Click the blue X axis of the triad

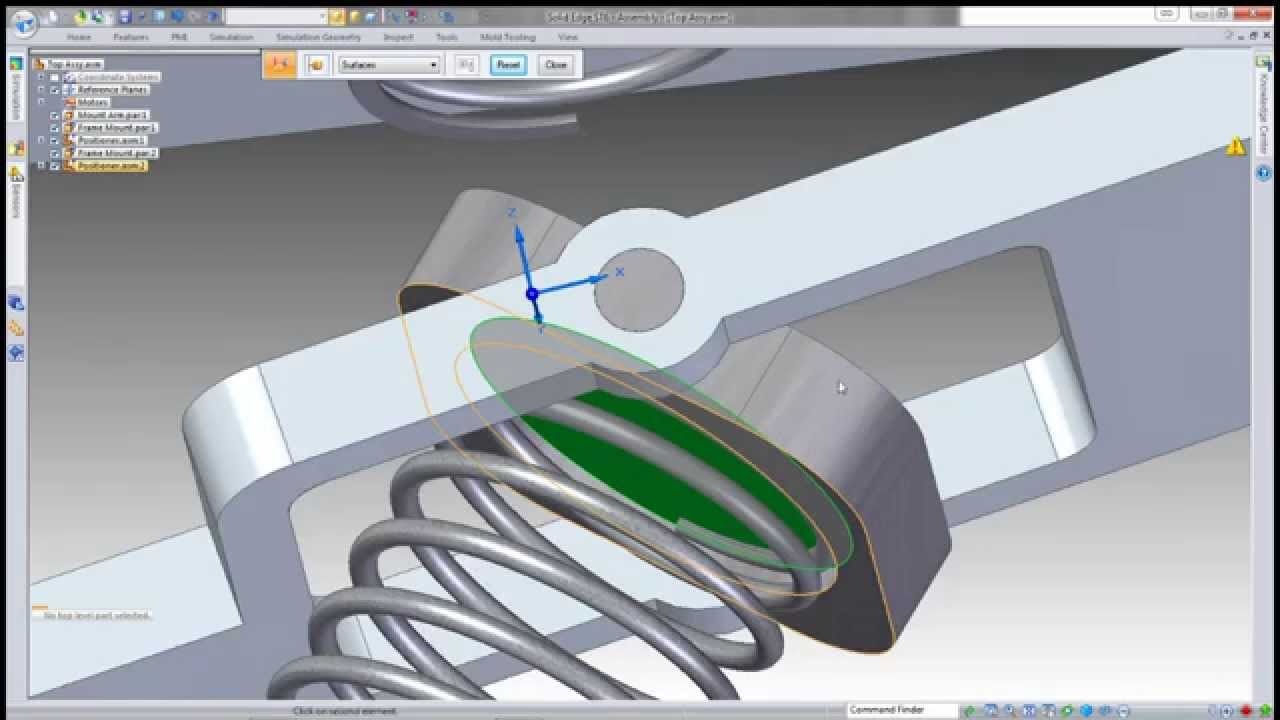(x=572, y=284)
